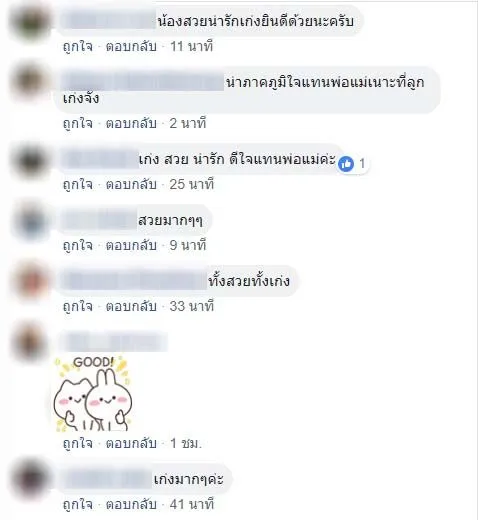This screenshot has height=520, width=478.
Task: Reply to the comment posted 2 นาที ago
Action: click(x=131, y=123)
